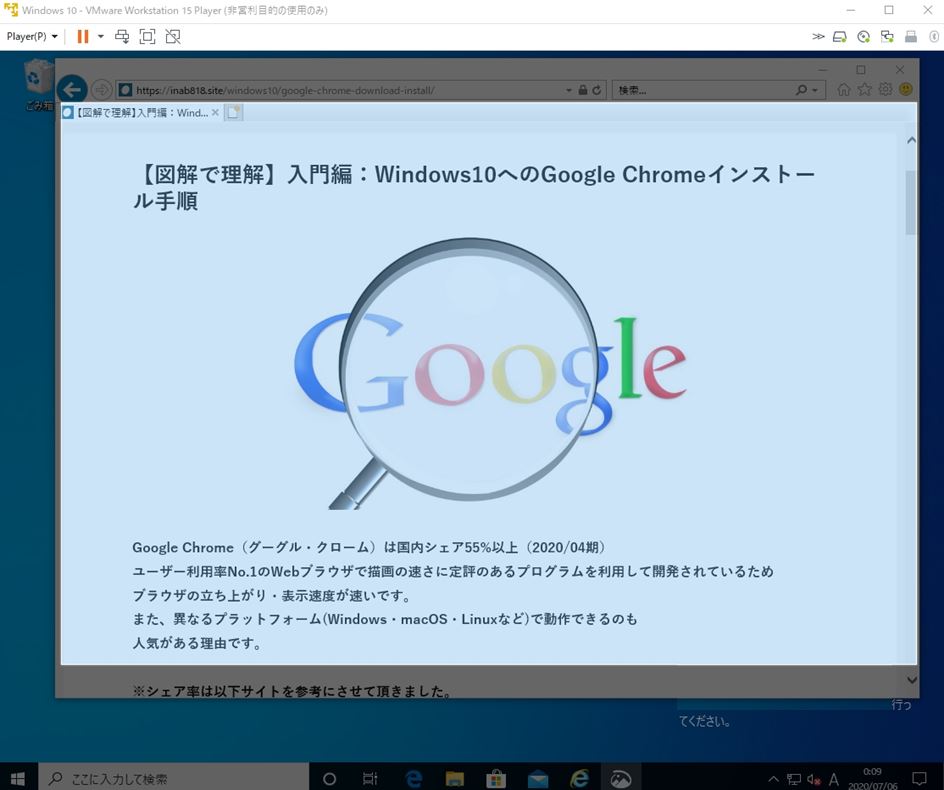Image resolution: width=944 pixels, height=790 pixels.
Task: Click the 検索 search field in Internet Explorer
Action: [x=703, y=90]
